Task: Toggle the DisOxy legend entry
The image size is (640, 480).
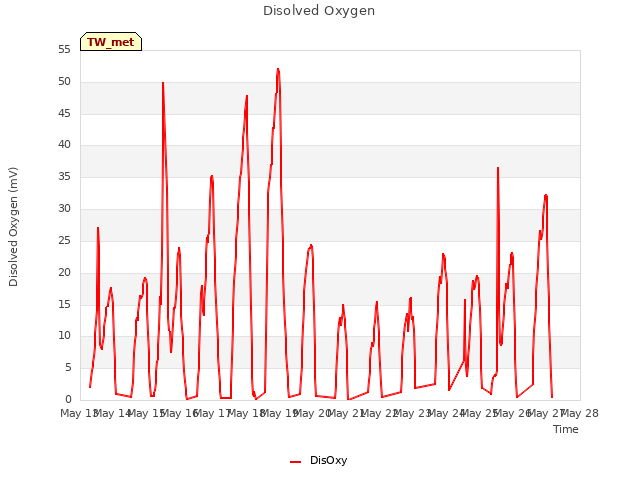Action: (318, 460)
